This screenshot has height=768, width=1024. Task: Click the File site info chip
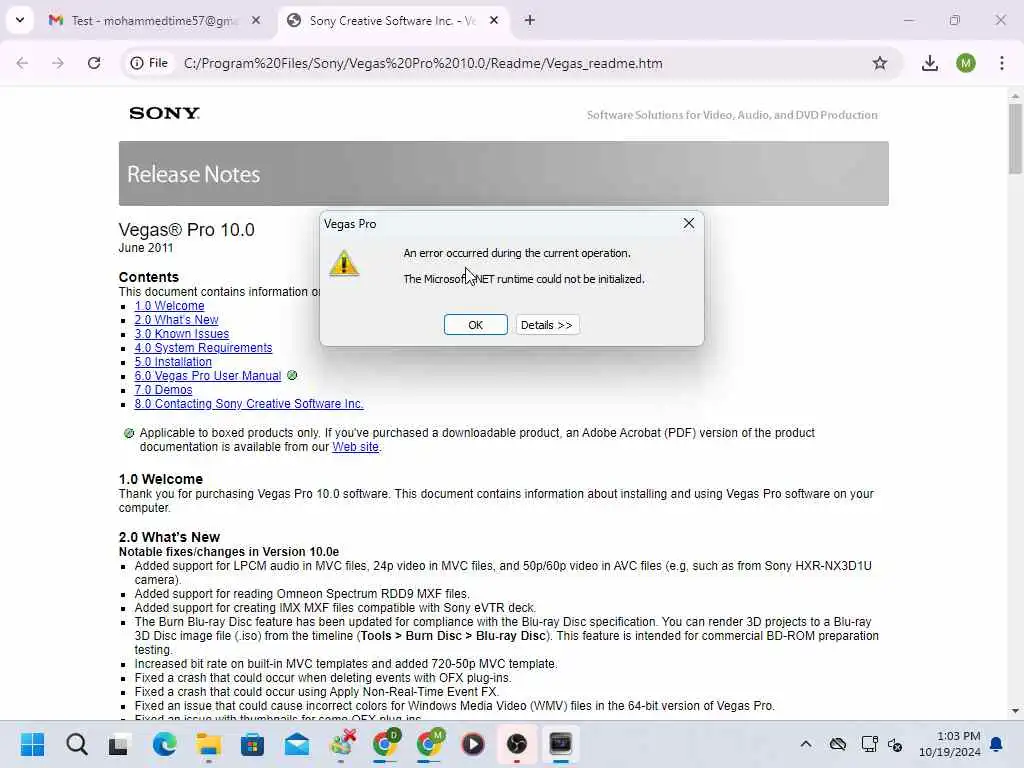click(x=150, y=63)
